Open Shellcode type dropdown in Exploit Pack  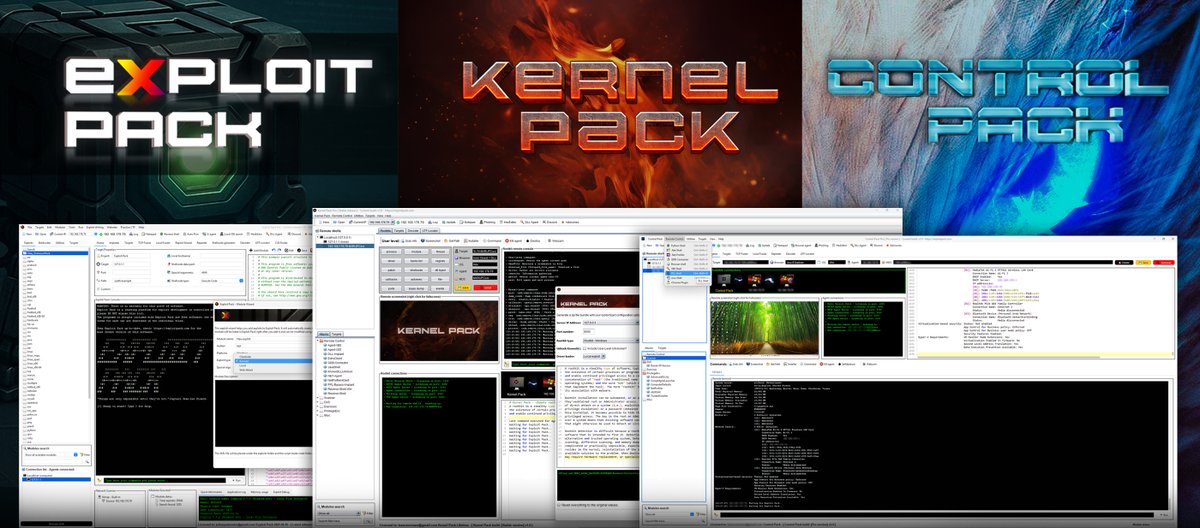point(221,281)
